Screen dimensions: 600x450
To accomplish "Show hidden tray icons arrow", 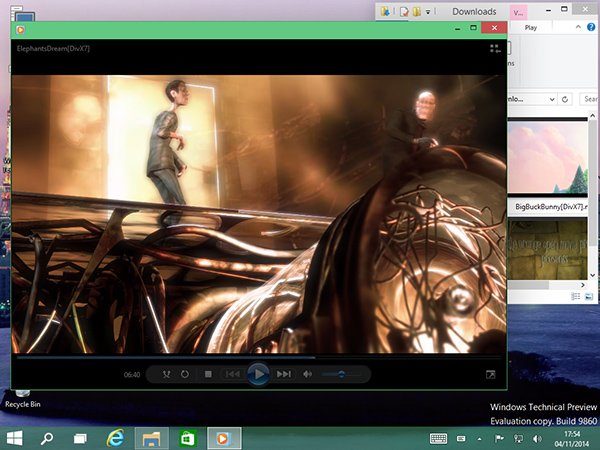I will [479, 439].
